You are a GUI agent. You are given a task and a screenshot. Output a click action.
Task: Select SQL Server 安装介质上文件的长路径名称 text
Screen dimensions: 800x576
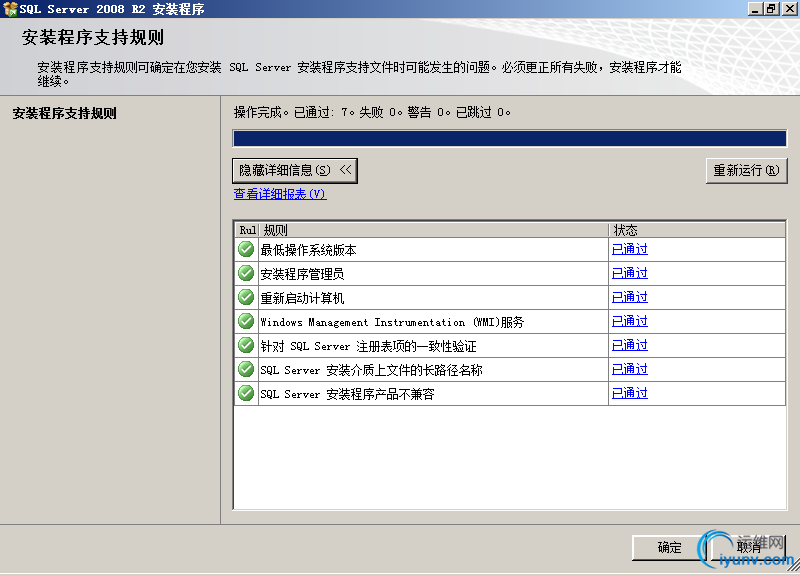(371, 370)
